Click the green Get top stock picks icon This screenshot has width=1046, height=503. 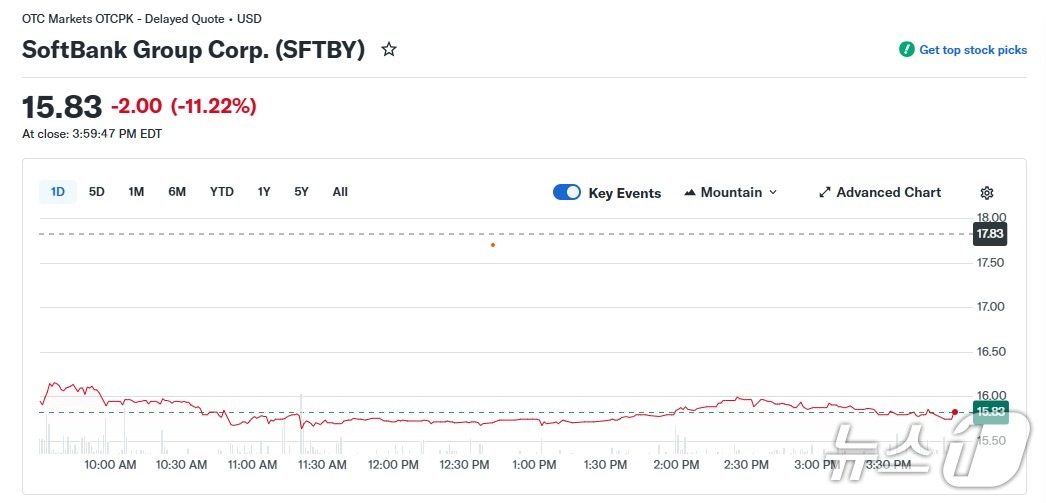(906, 49)
